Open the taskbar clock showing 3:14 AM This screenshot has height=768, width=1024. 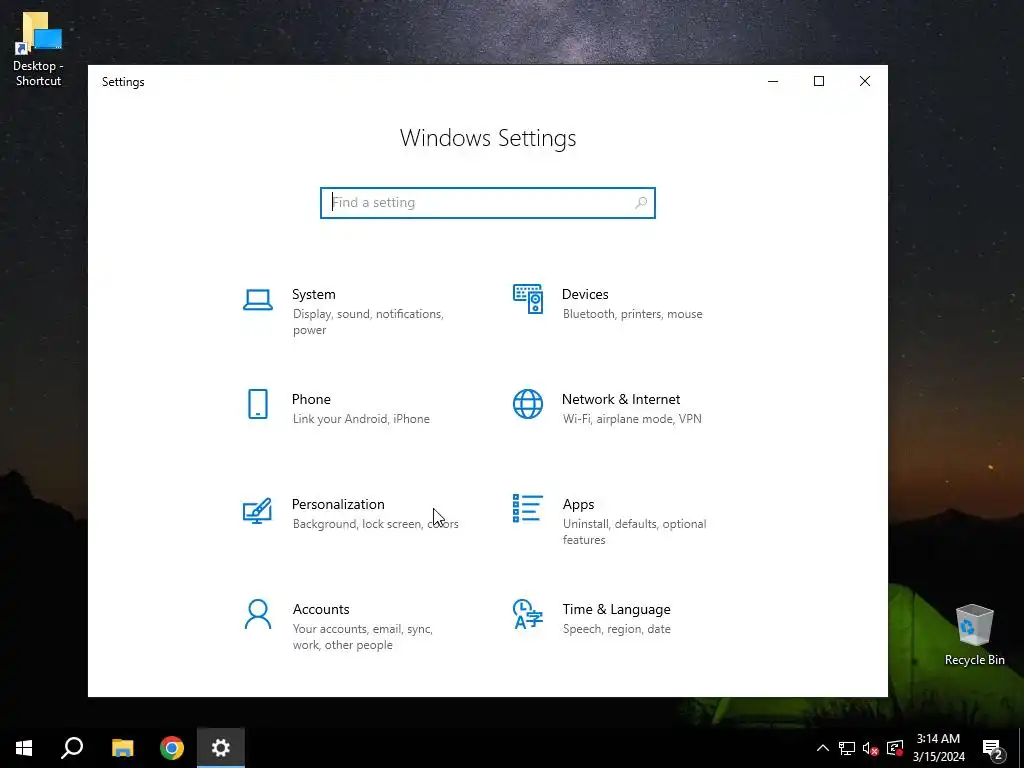pos(938,748)
